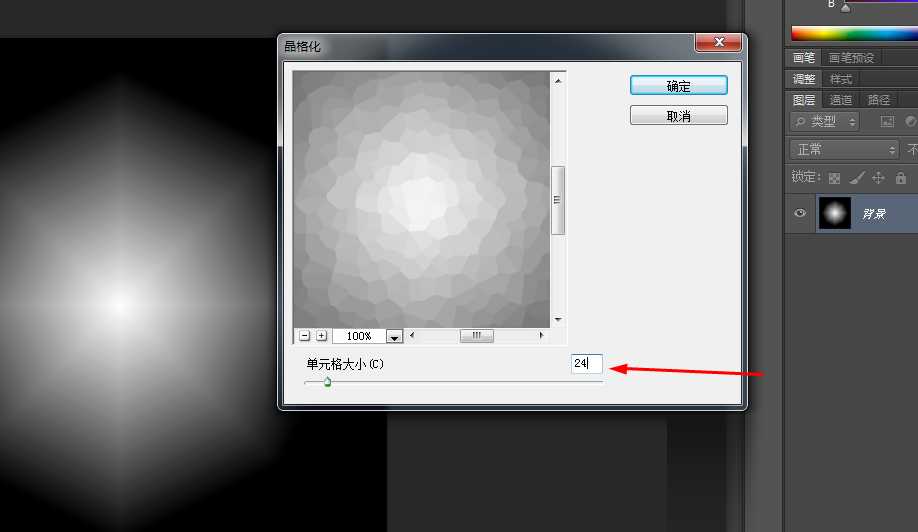Click the zoom in plus button in preview

coord(321,336)
